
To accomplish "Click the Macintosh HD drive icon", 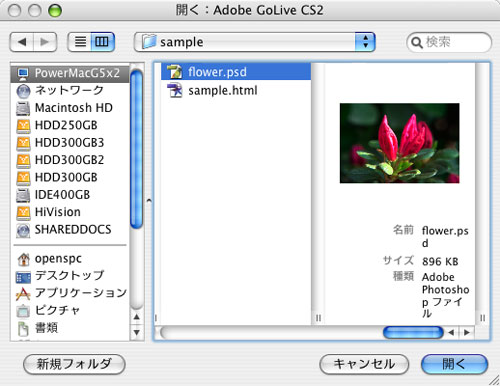I will (x=23, y=108).
